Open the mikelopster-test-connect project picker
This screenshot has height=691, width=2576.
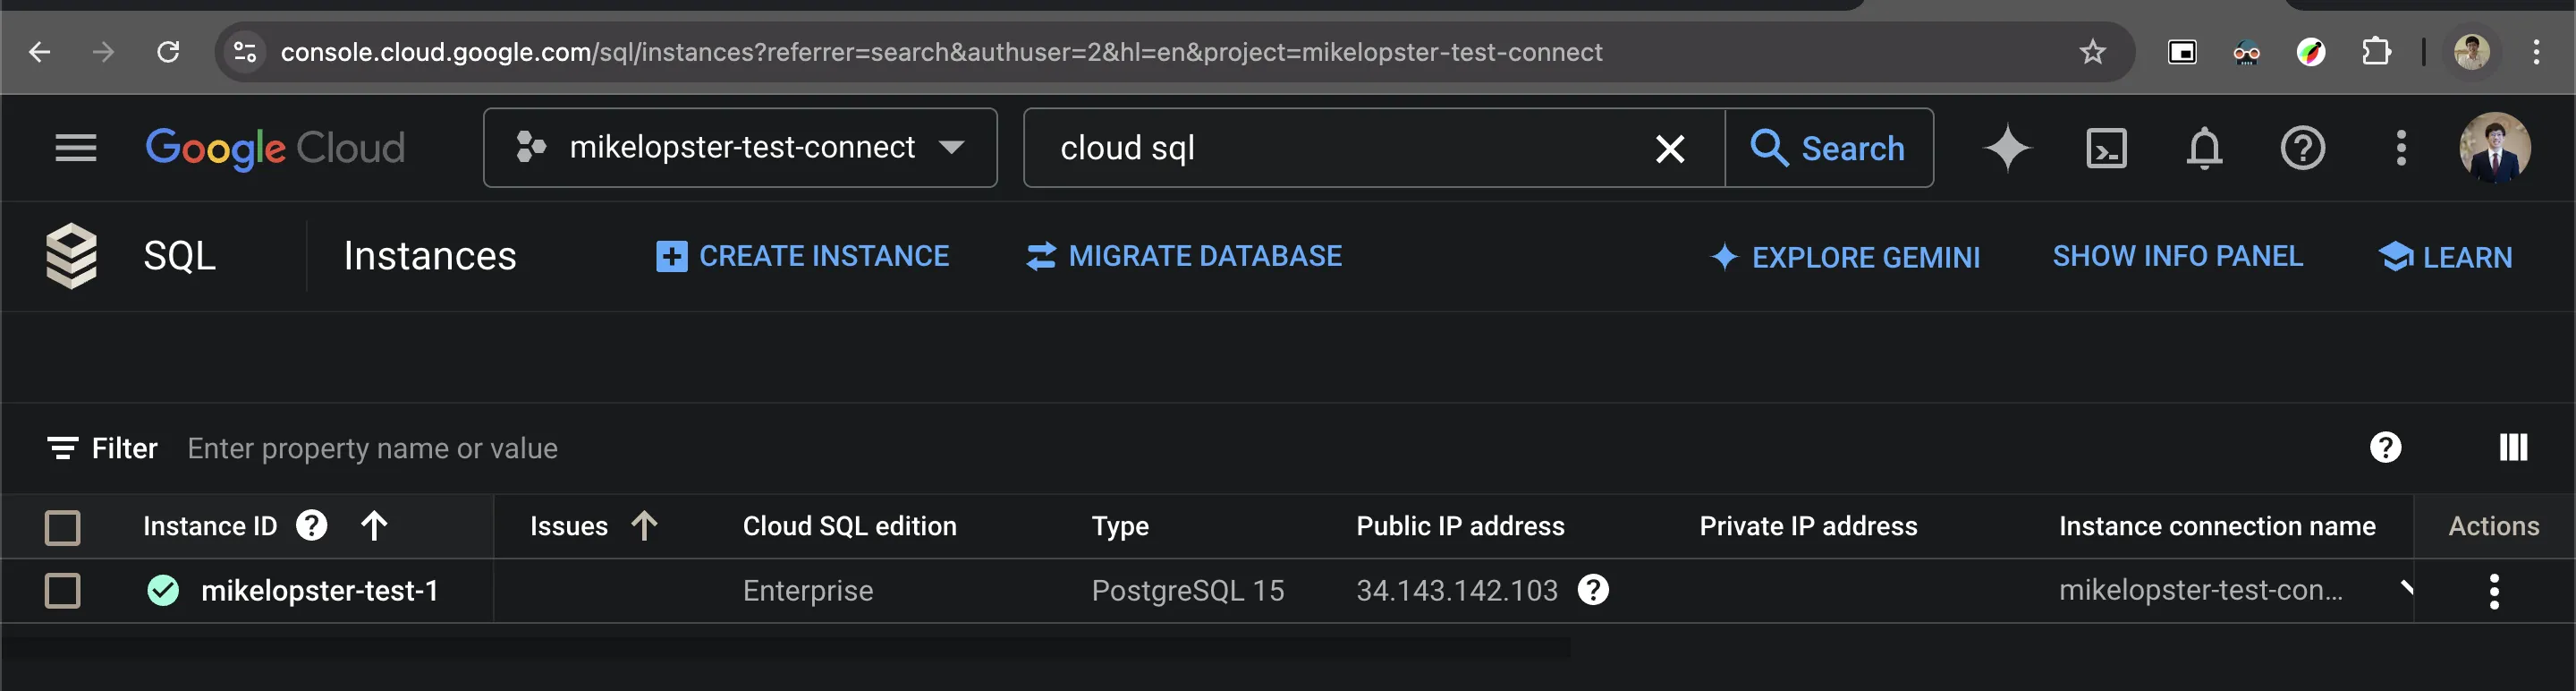click(x=740, y=148)
